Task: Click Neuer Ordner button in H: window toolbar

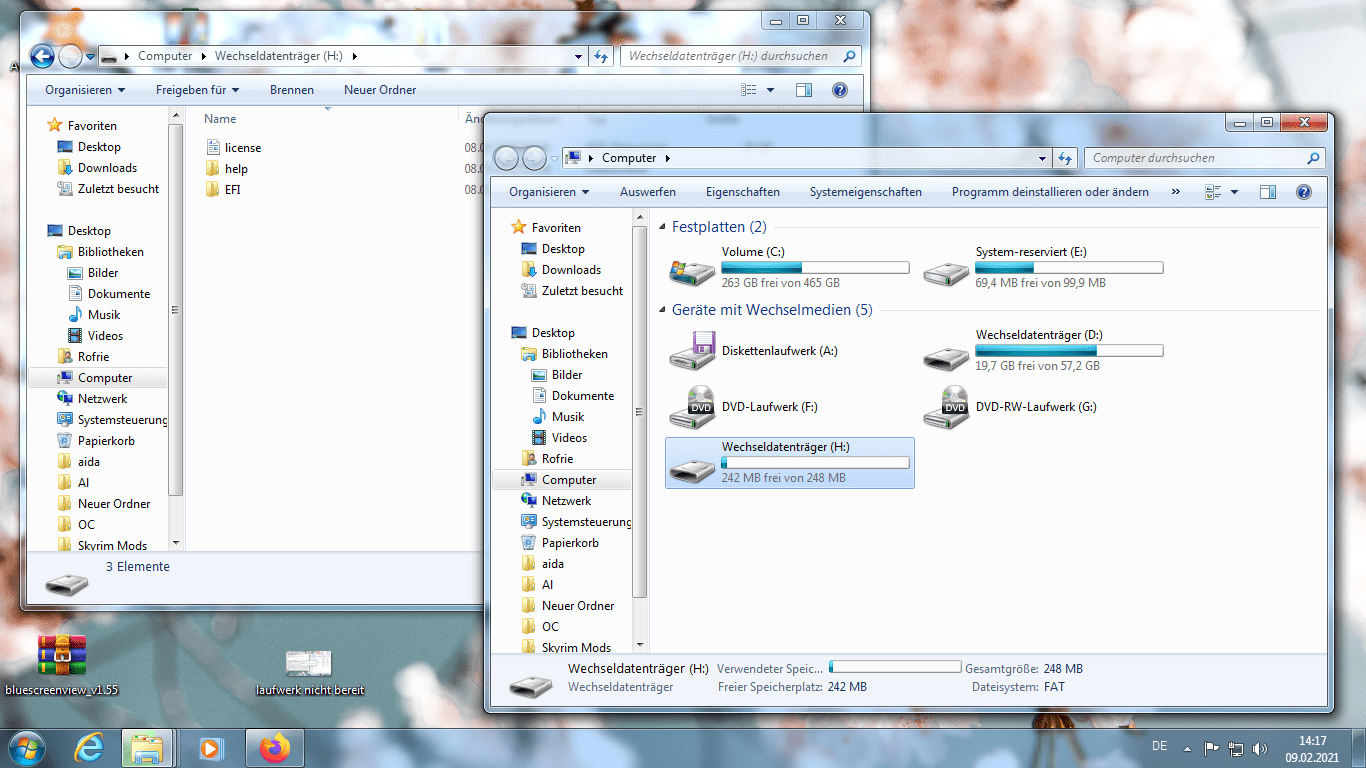Action: click(x=380, y=90)
